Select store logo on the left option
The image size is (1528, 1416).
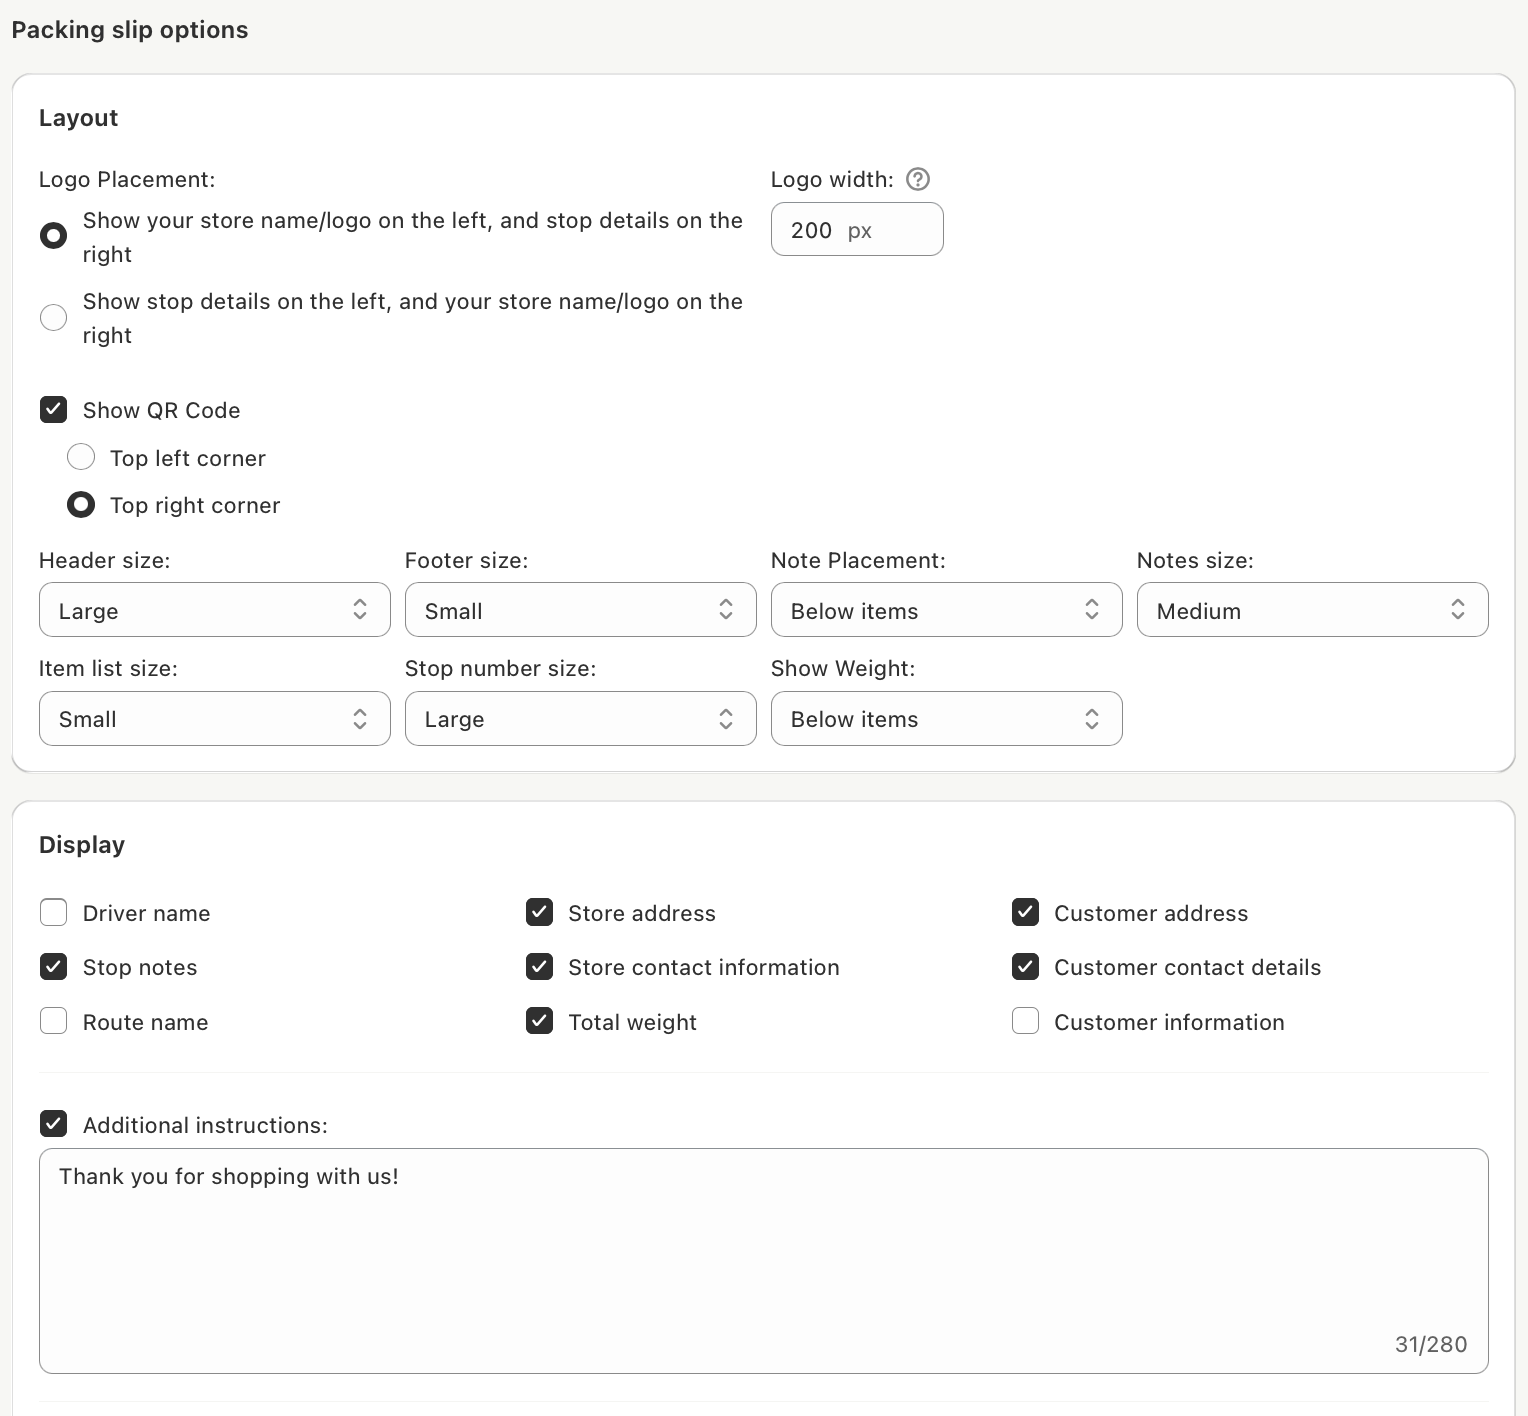coord(53,236)
